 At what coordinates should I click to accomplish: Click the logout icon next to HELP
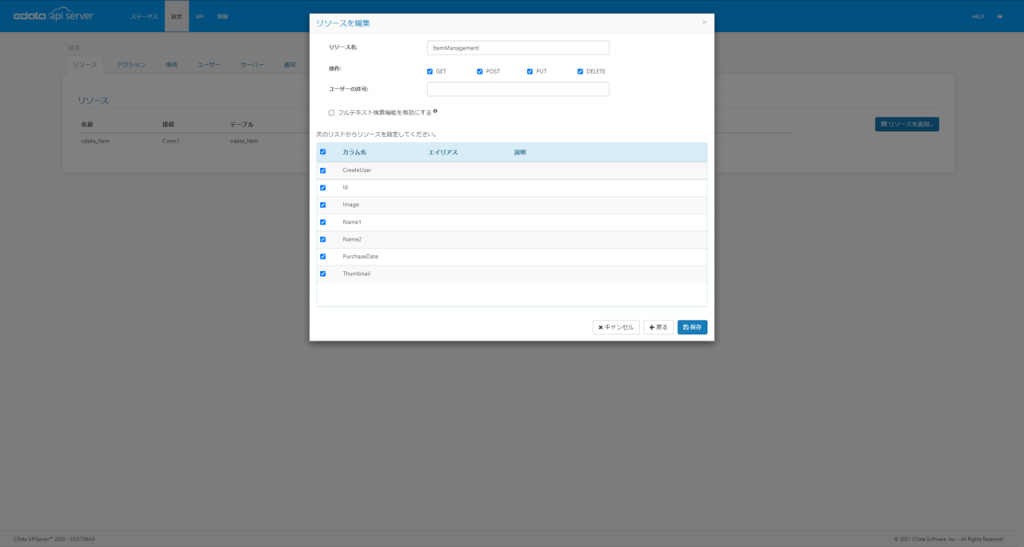pos(1000,16)
